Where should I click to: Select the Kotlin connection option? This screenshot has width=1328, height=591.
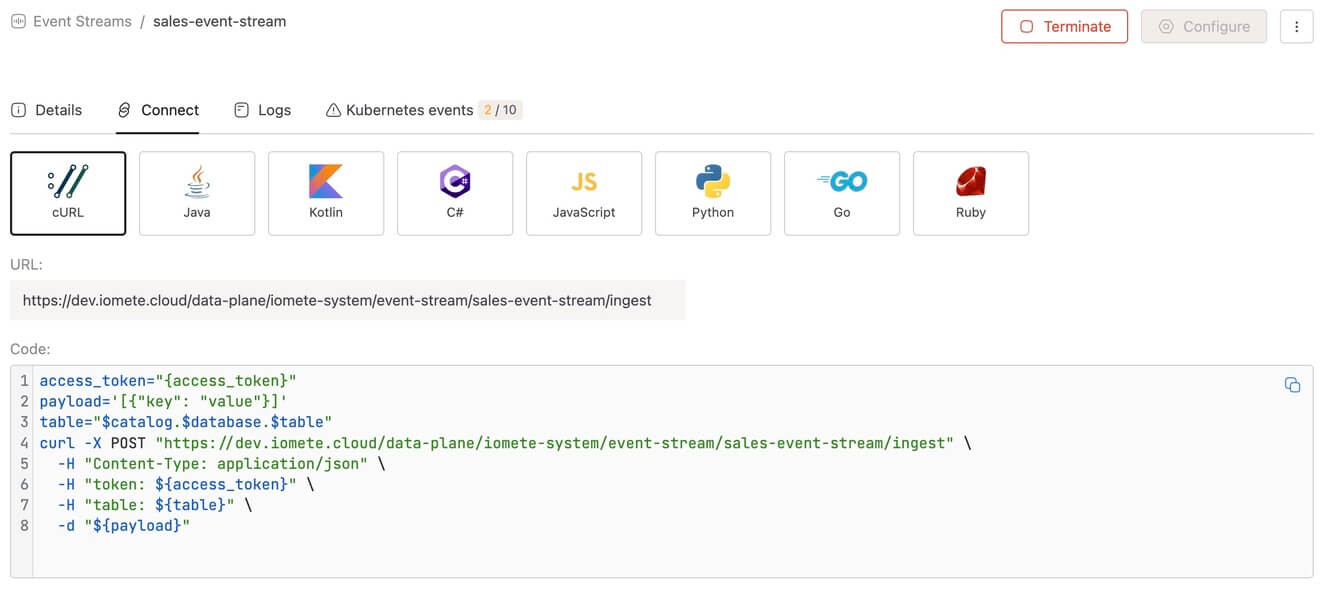pos(325,193)
